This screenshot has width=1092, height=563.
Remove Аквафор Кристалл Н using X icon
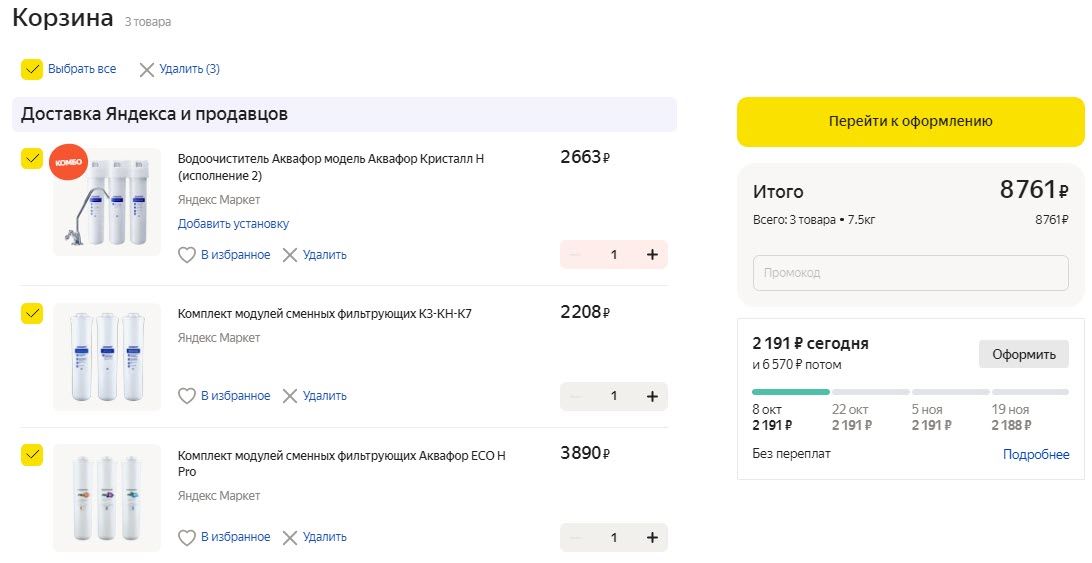coord(290,255)
